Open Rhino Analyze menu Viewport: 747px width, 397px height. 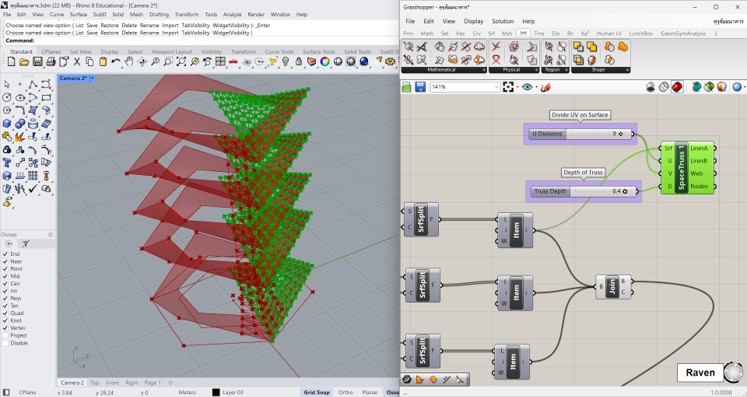click(x=232, y=14)
